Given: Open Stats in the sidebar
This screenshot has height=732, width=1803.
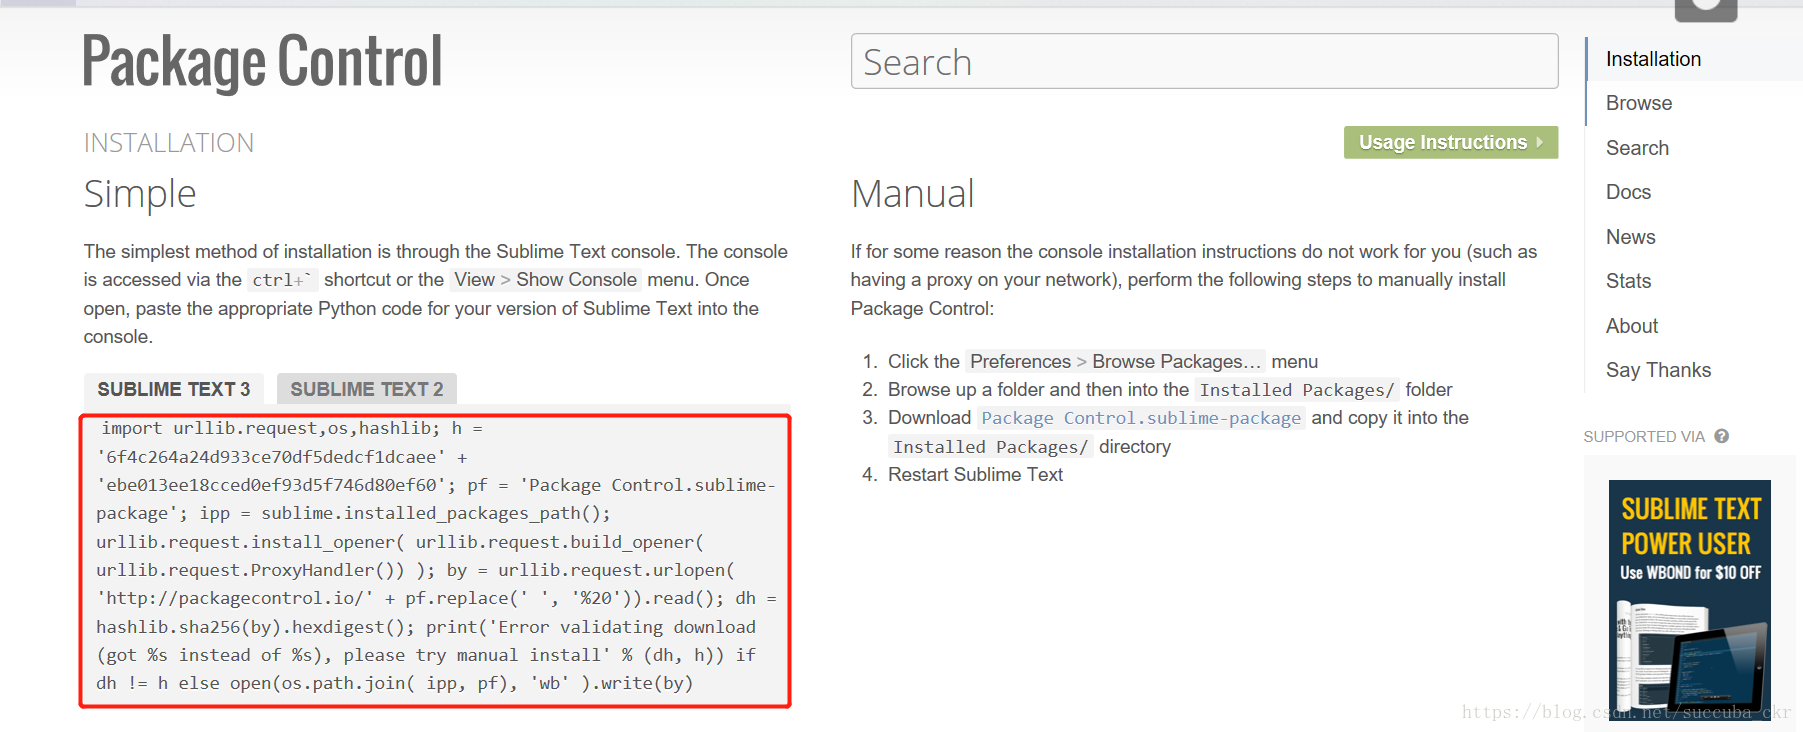Looking at the screenshot, I should click(1628, 281).
